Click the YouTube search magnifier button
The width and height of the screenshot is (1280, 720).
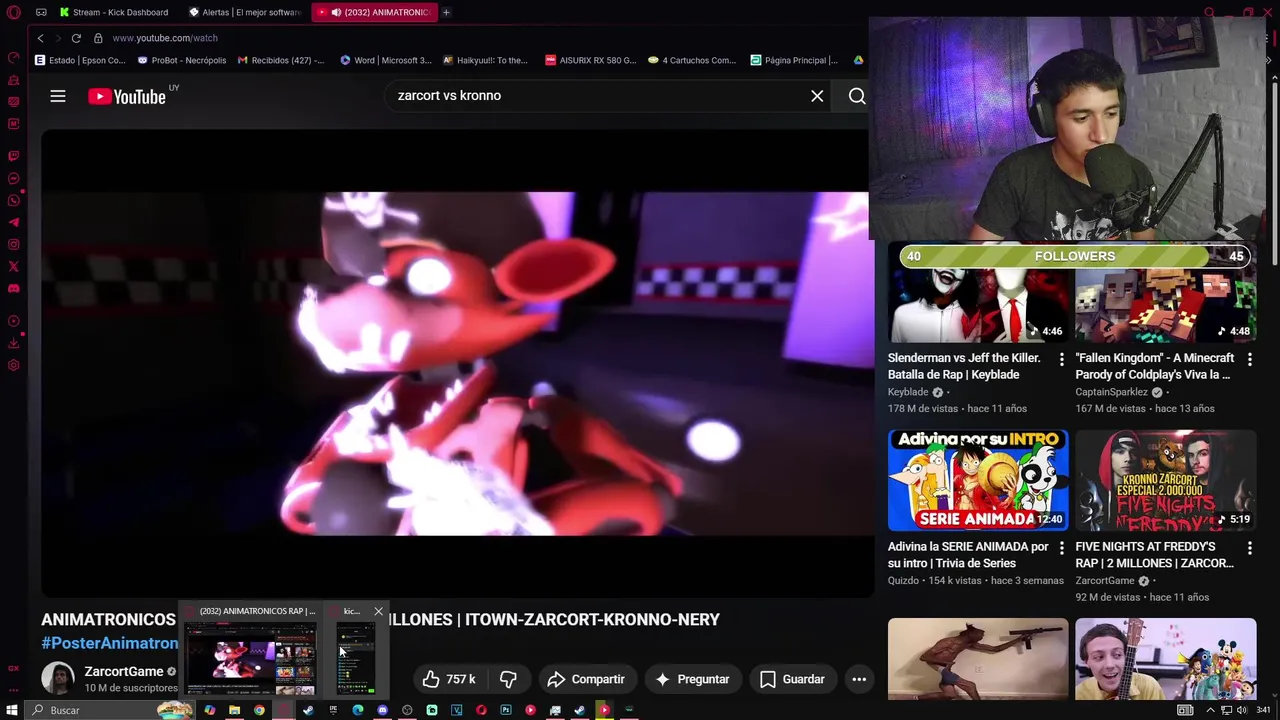(857, 96)
